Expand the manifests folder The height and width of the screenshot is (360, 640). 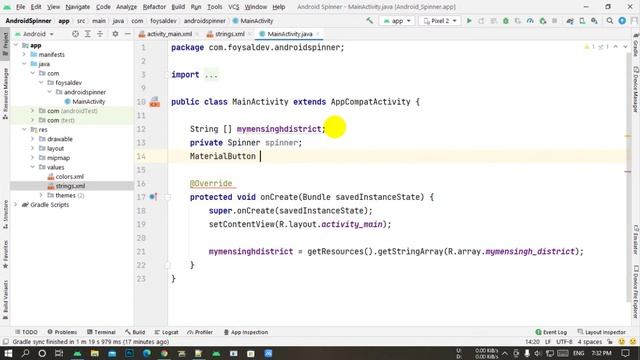click(24, 54)
